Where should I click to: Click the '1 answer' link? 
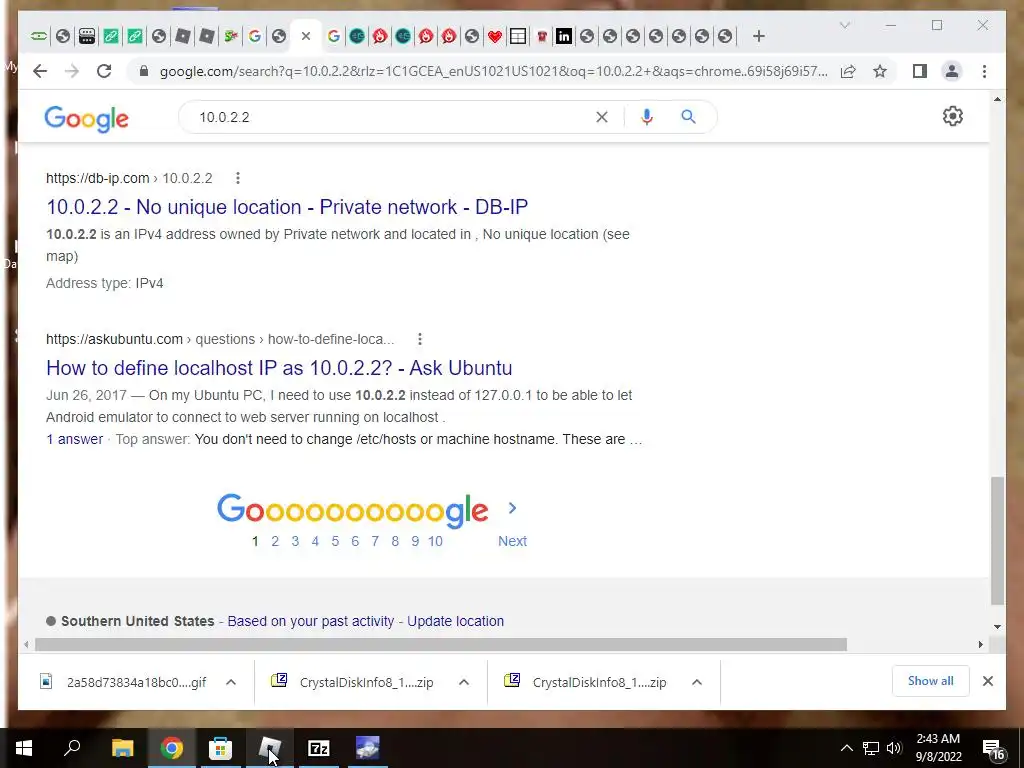[74, 439]
